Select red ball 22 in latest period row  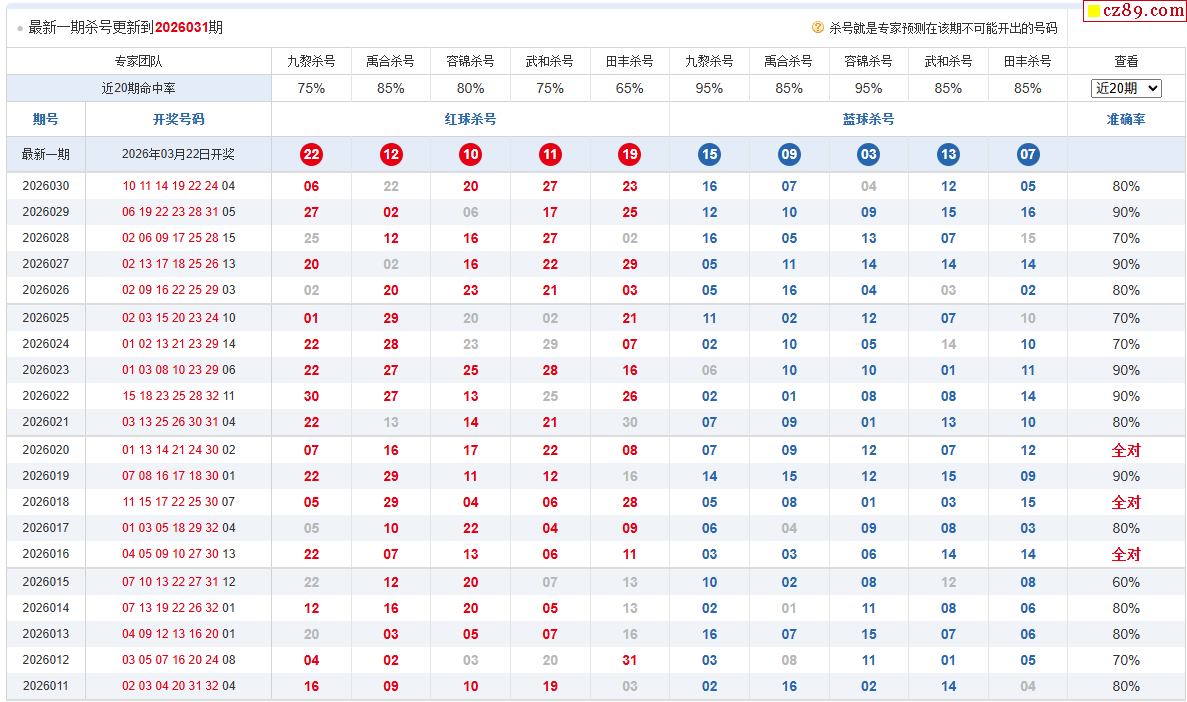tap(311, 154)
